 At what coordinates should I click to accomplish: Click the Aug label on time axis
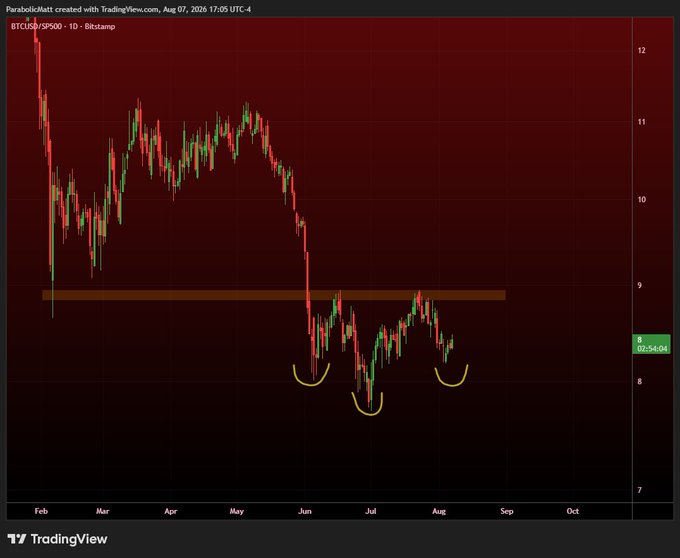coord(439,511)
